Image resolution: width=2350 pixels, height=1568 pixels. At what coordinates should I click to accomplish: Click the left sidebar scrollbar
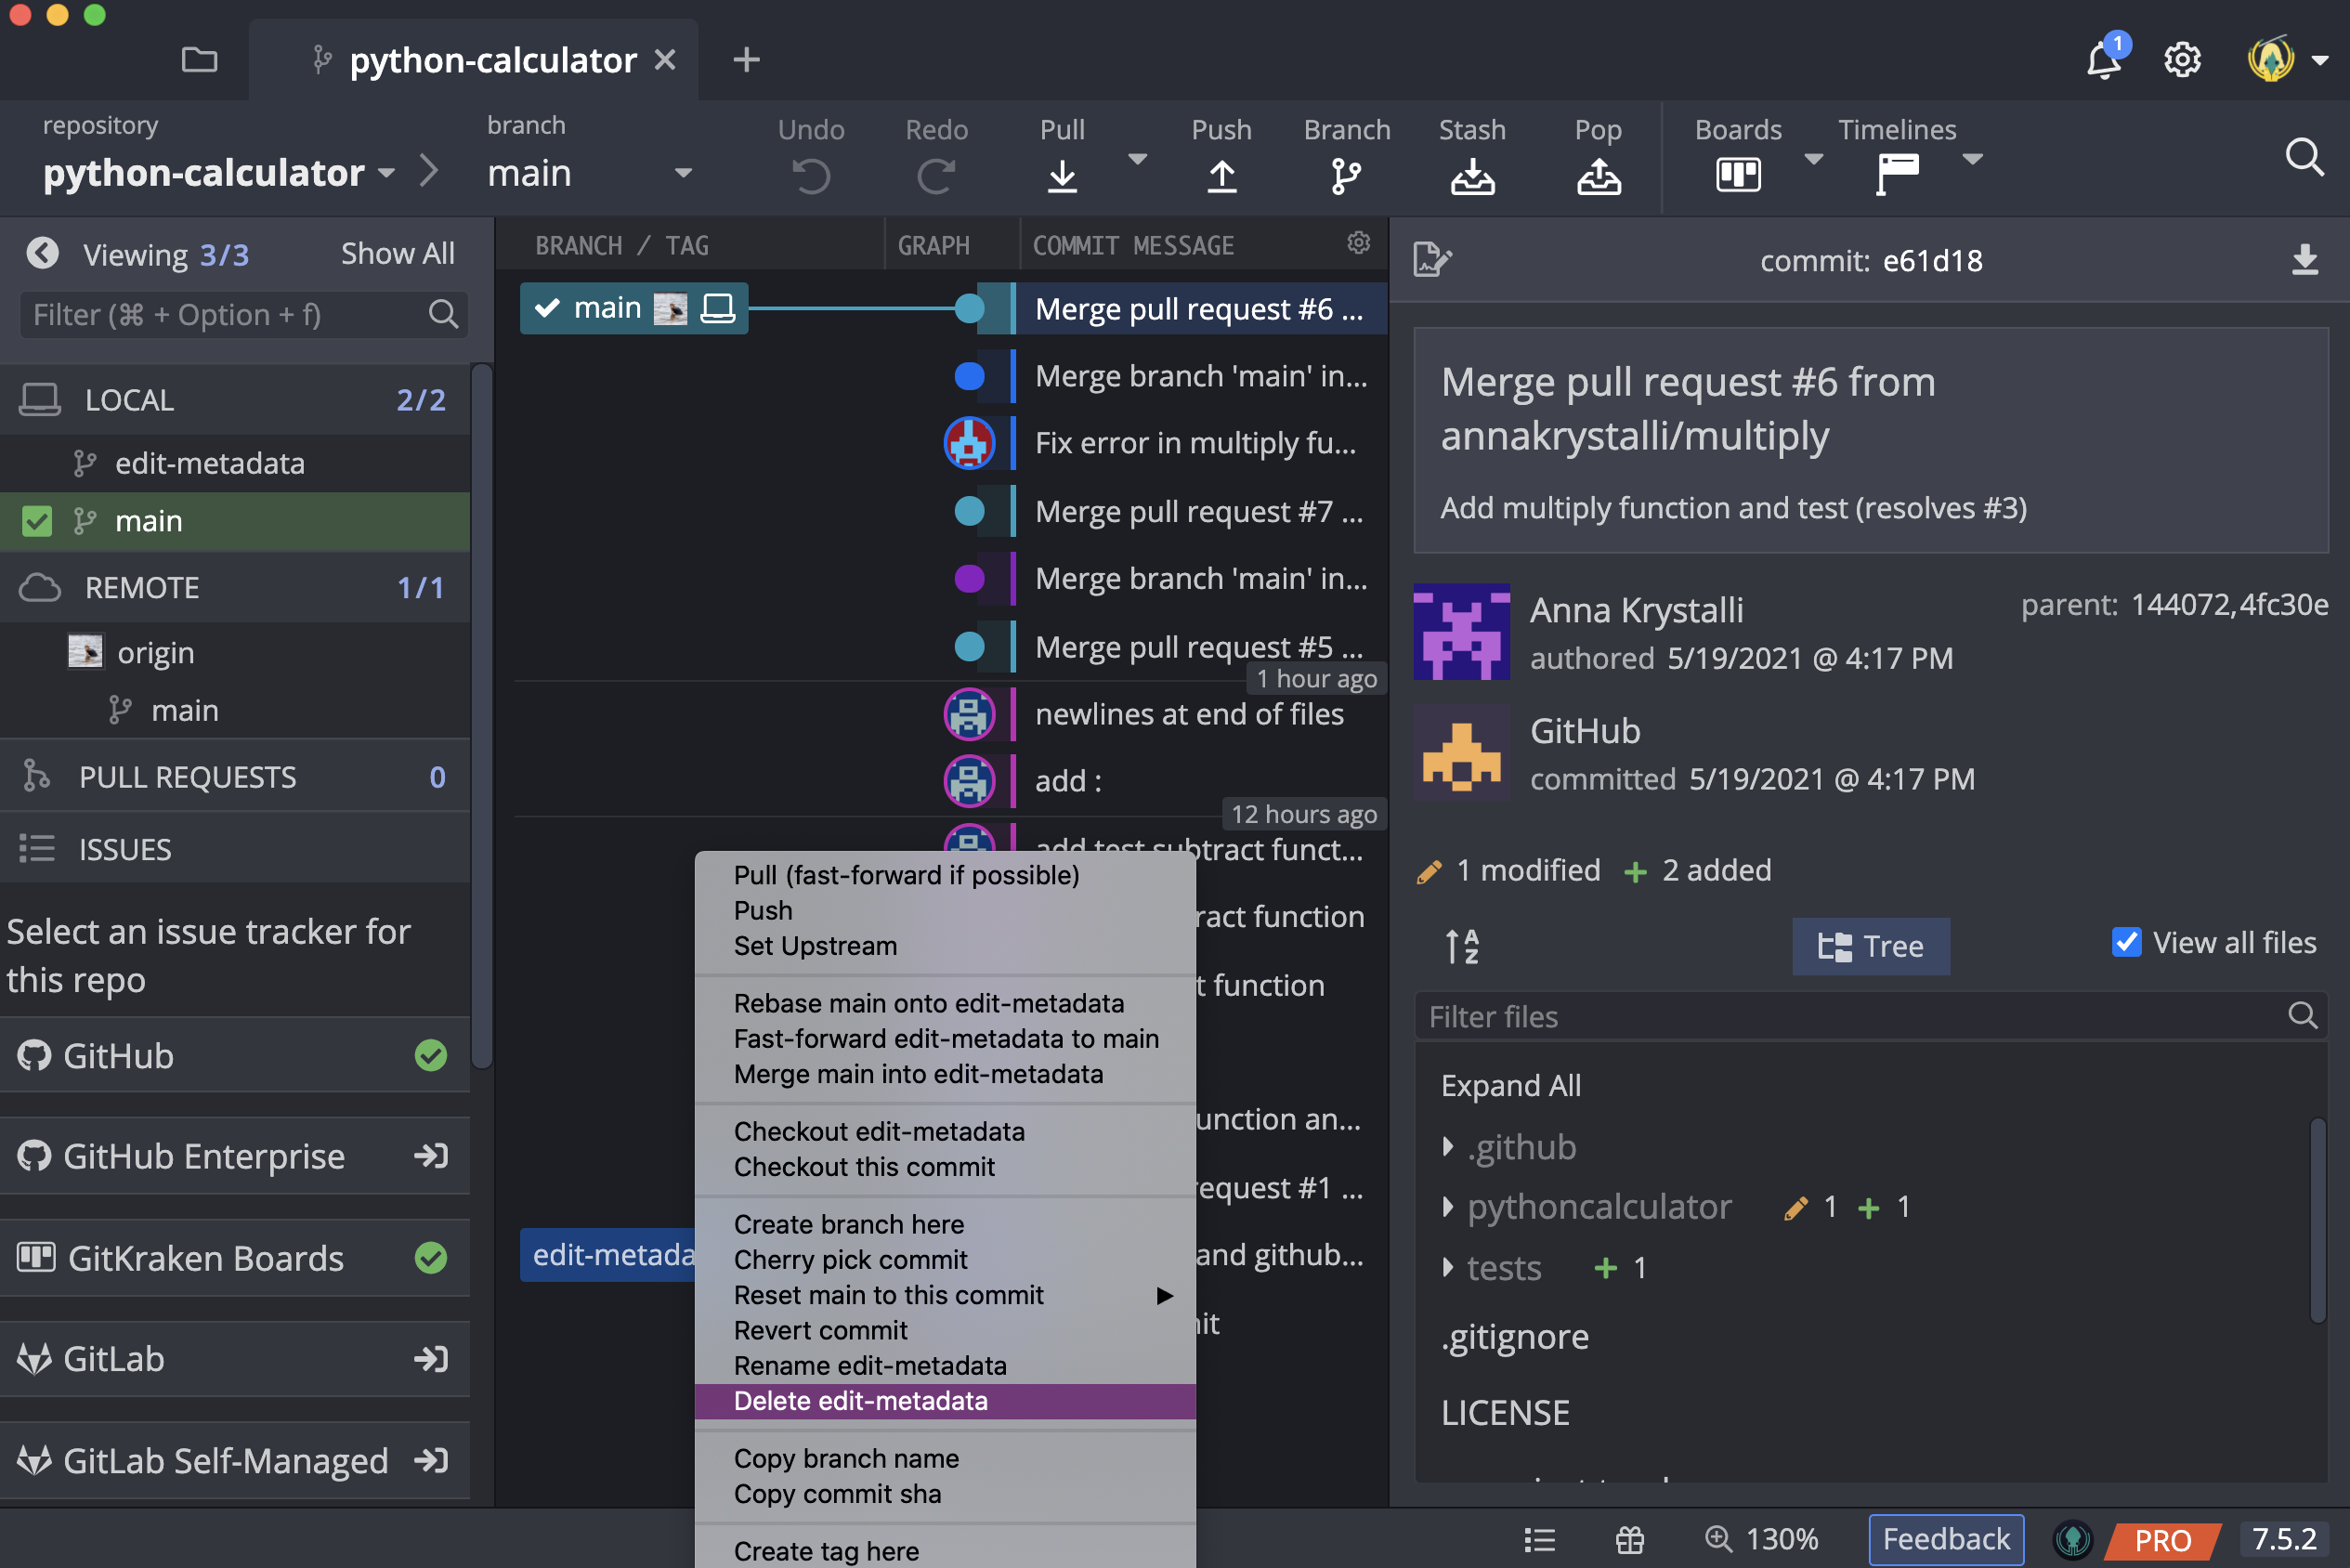pos(482,716)
